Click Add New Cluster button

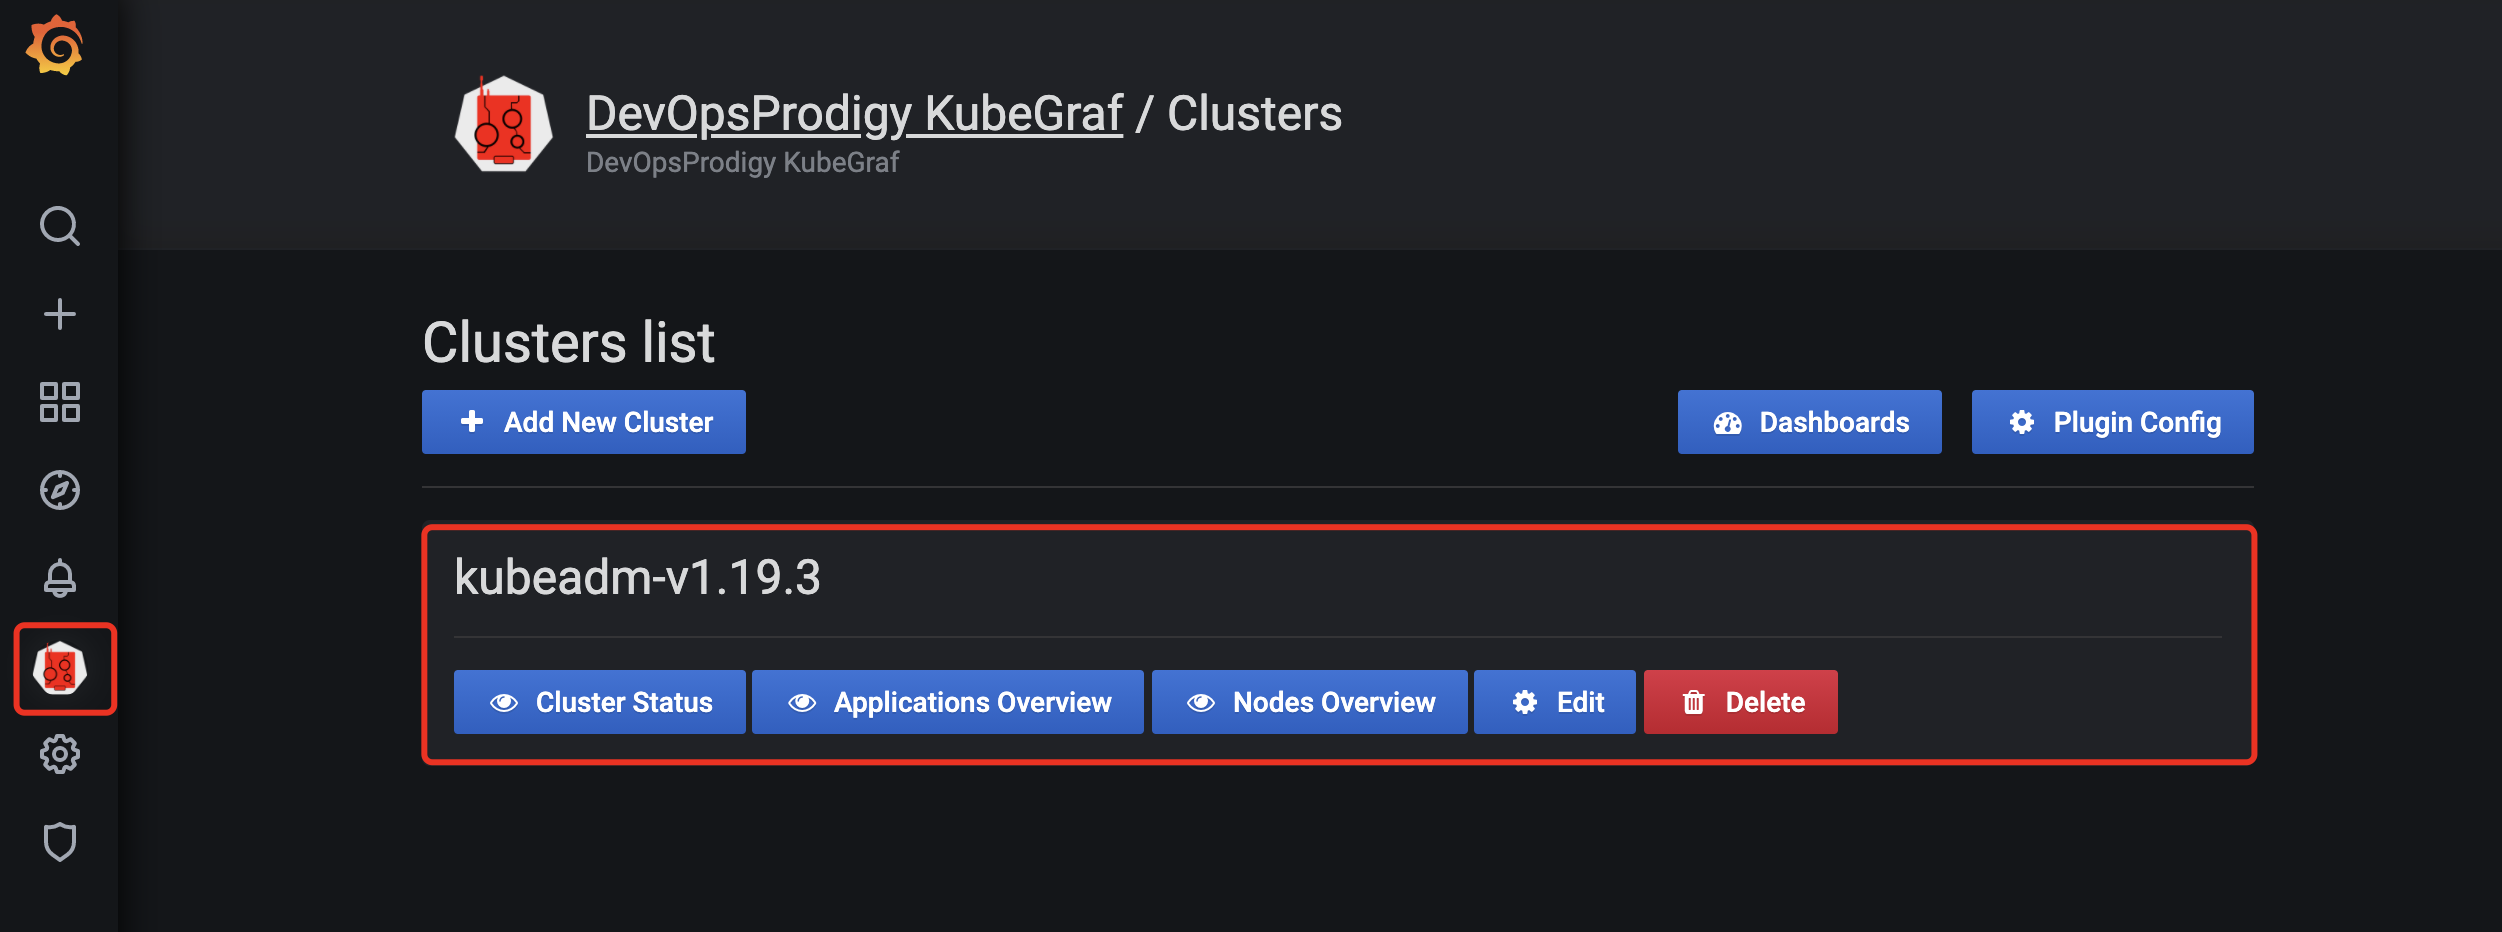[x=584, y=422]
